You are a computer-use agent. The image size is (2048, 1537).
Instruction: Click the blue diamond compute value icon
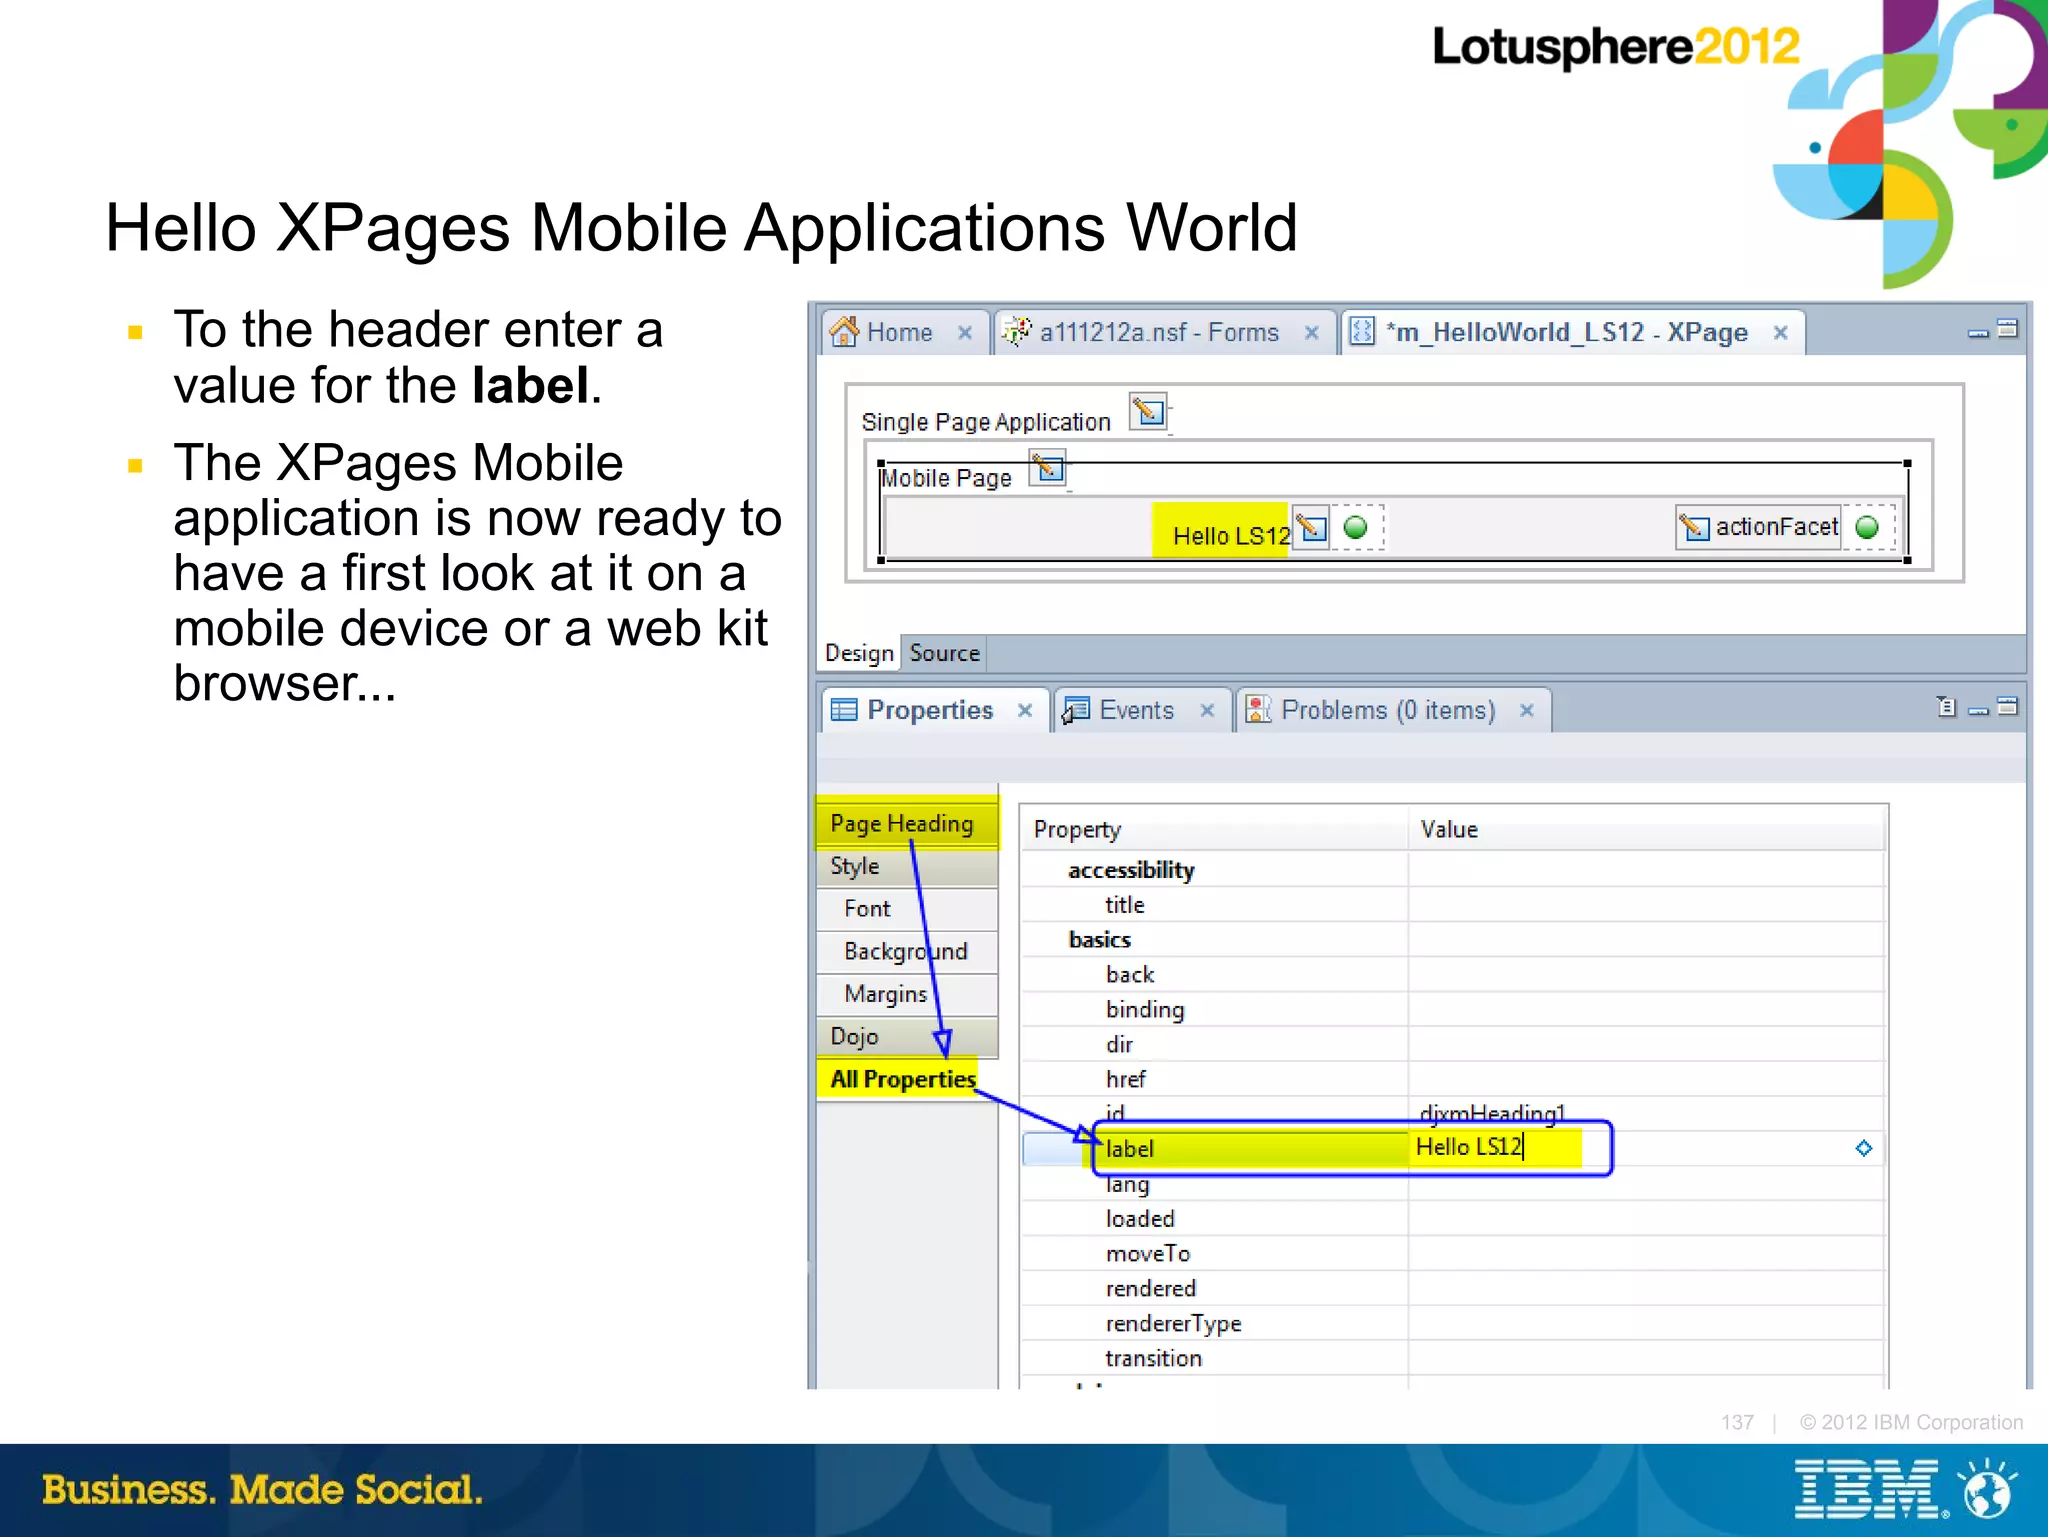1863,1148
